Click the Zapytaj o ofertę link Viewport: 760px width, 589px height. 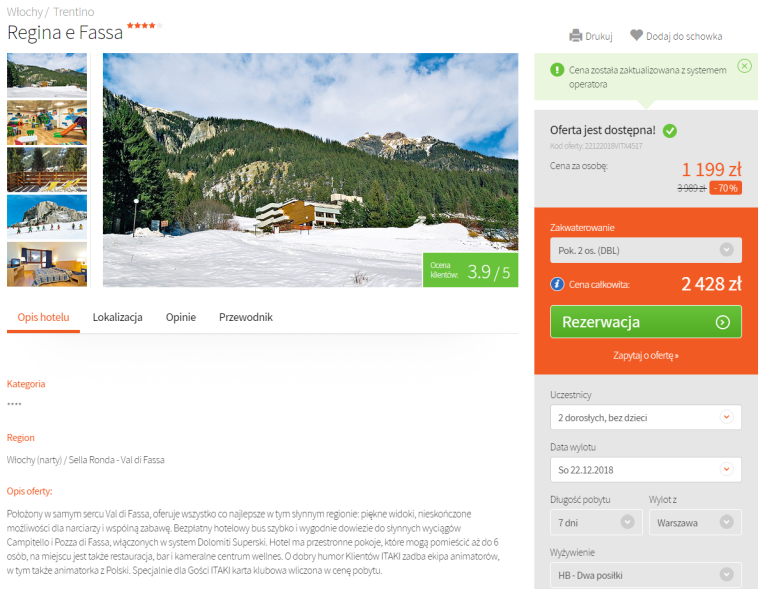pos(646,355)
